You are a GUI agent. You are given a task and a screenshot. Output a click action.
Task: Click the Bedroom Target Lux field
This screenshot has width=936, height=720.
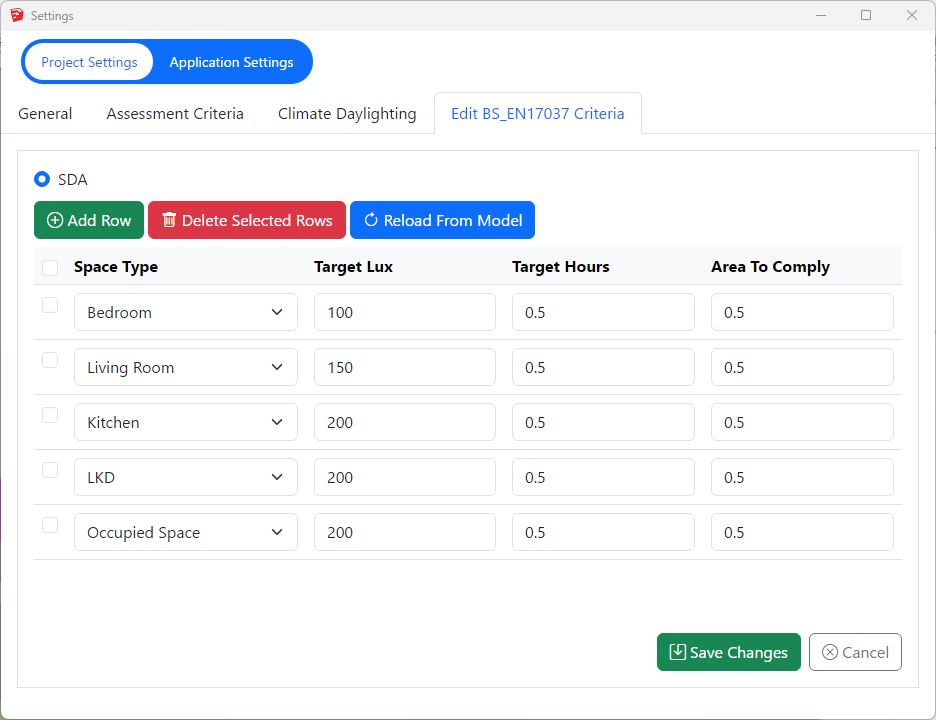pos(404,312)
